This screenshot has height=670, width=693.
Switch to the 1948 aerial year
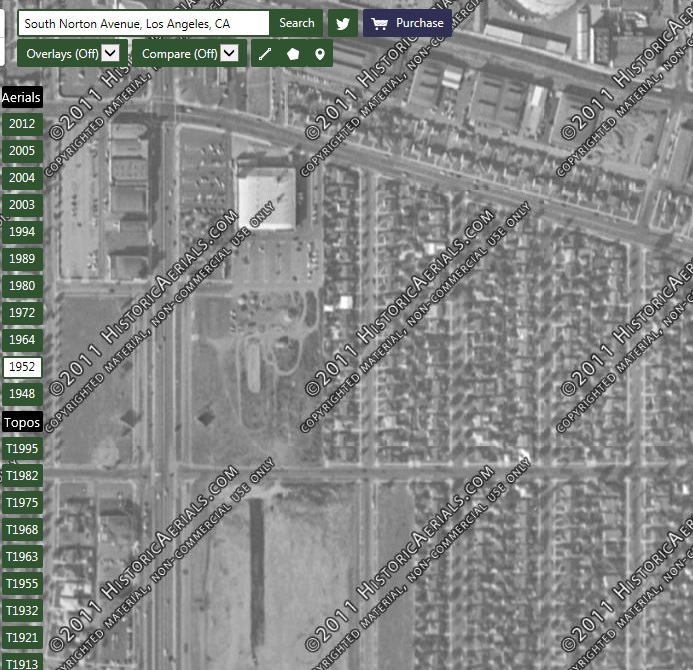tap(22, 394)
